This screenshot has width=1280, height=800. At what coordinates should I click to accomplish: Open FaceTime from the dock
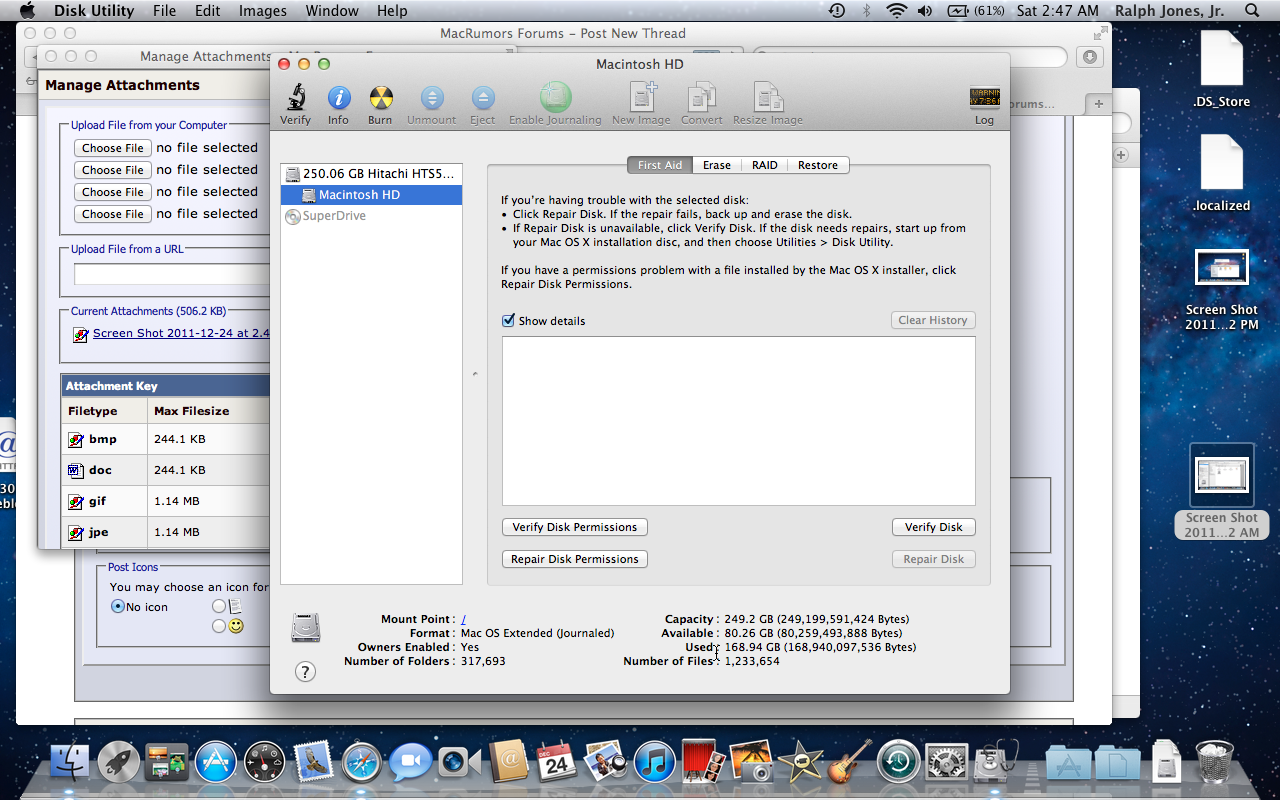click(459, 762)
